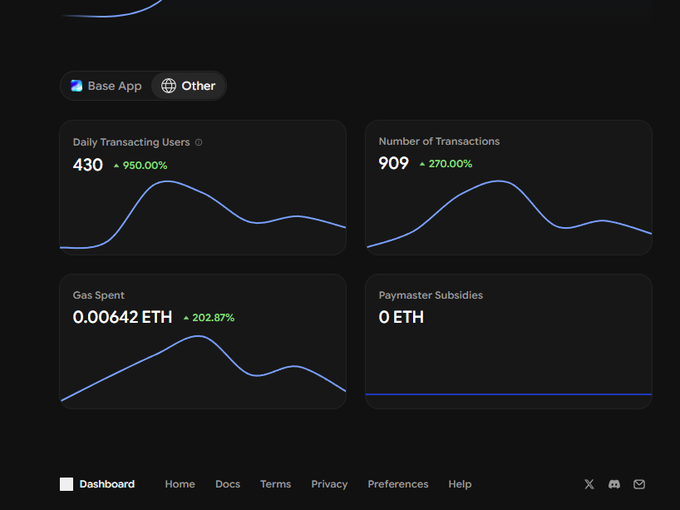Click the Gas Spent card title
The width and height of the screenshot is (680, 510).
coord(98,295)
